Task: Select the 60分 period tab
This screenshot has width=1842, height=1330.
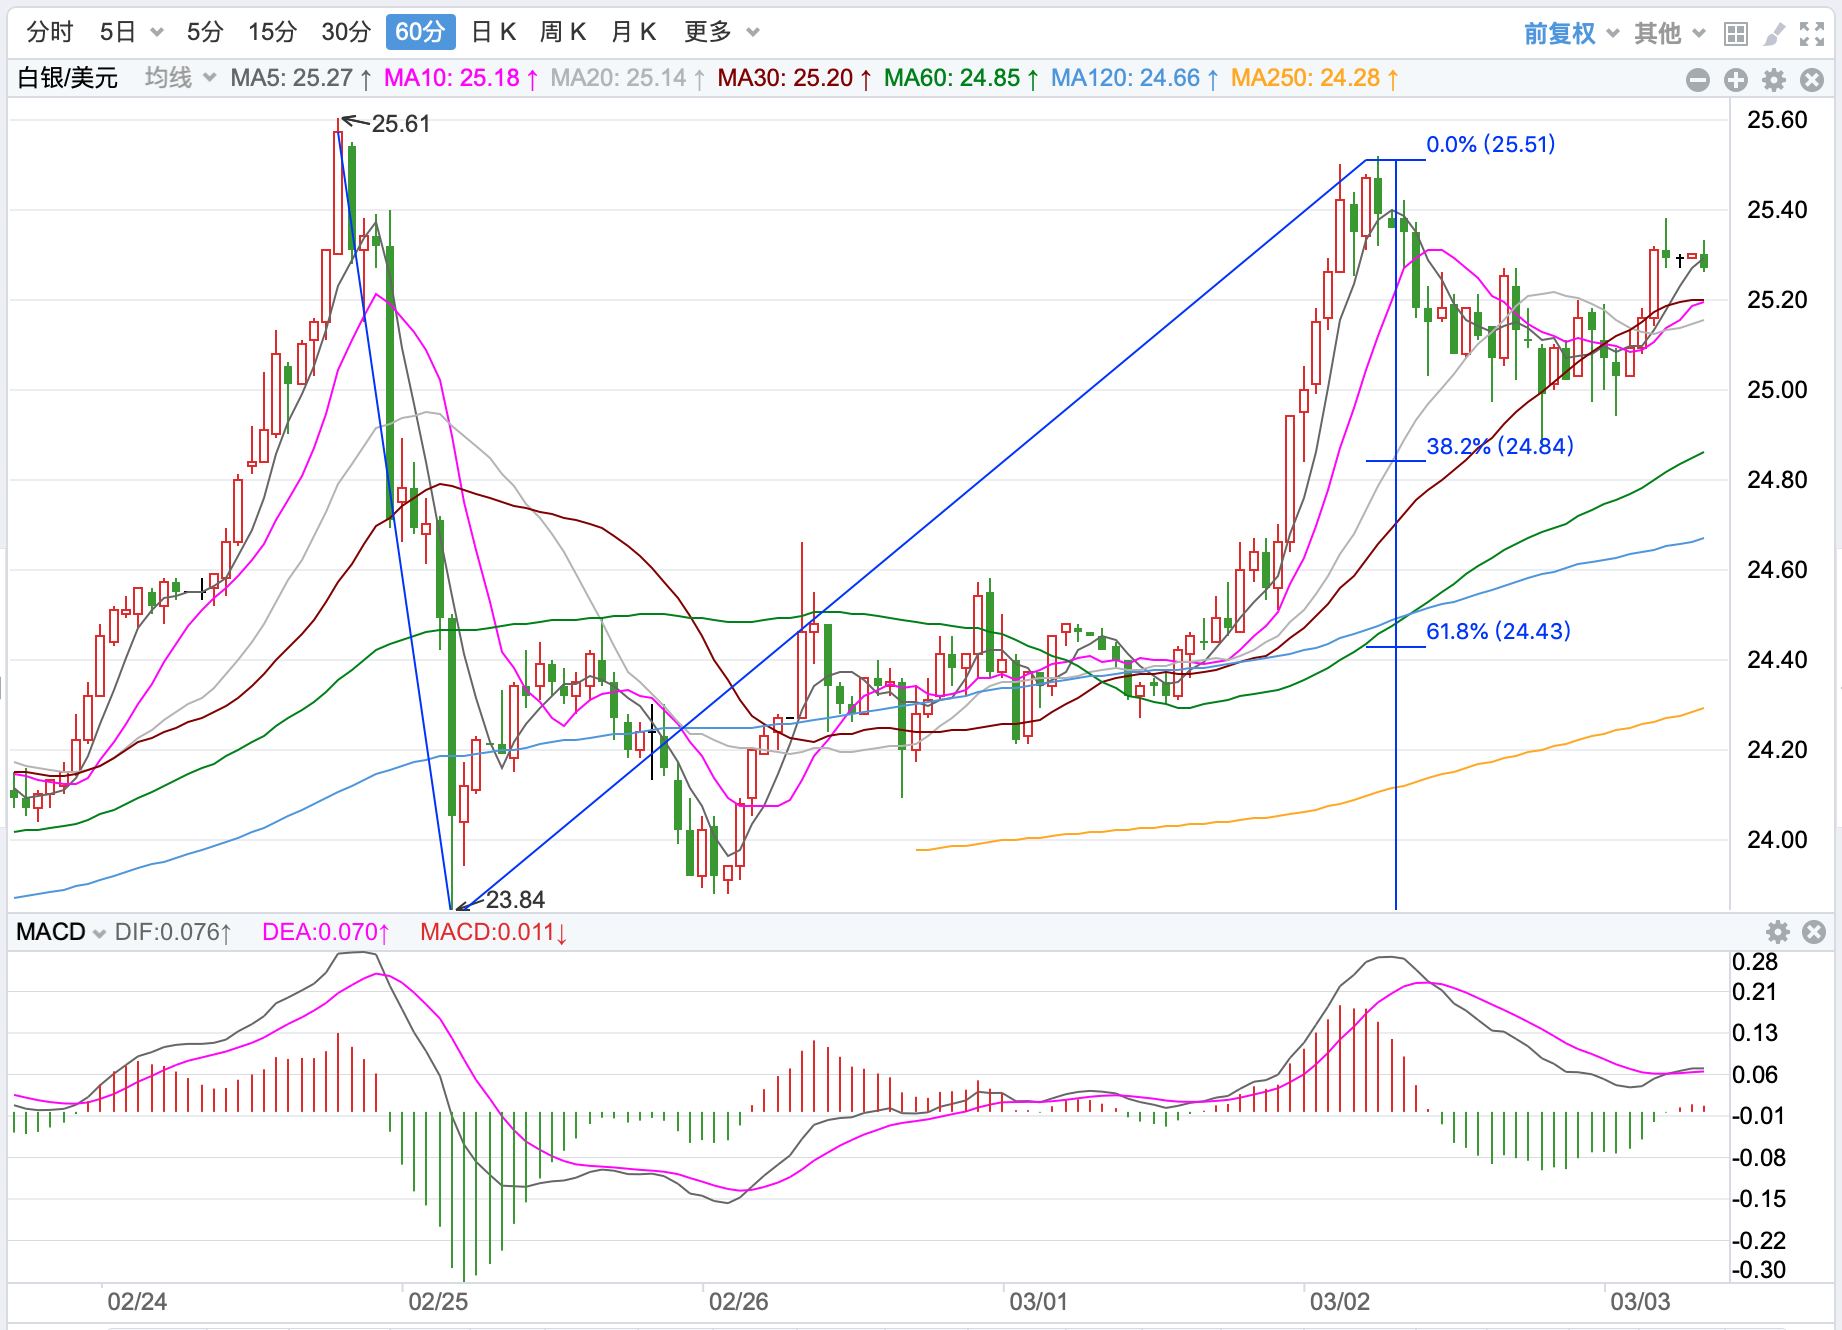Action: tap(420, 32)
